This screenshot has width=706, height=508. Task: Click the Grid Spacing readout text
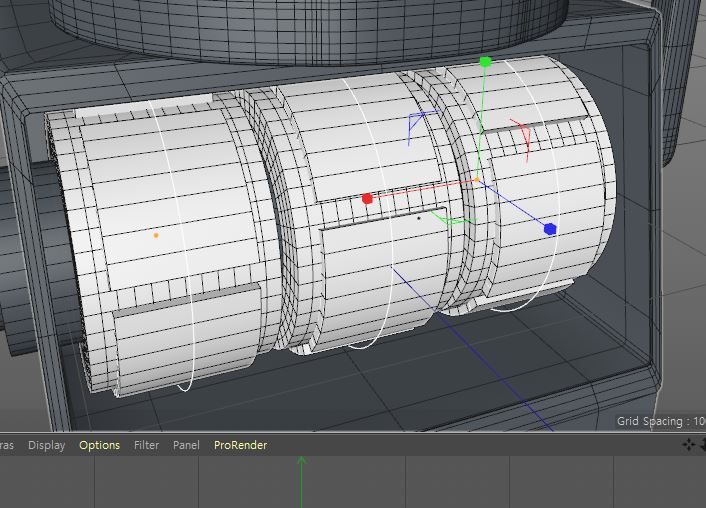(660, 422)
